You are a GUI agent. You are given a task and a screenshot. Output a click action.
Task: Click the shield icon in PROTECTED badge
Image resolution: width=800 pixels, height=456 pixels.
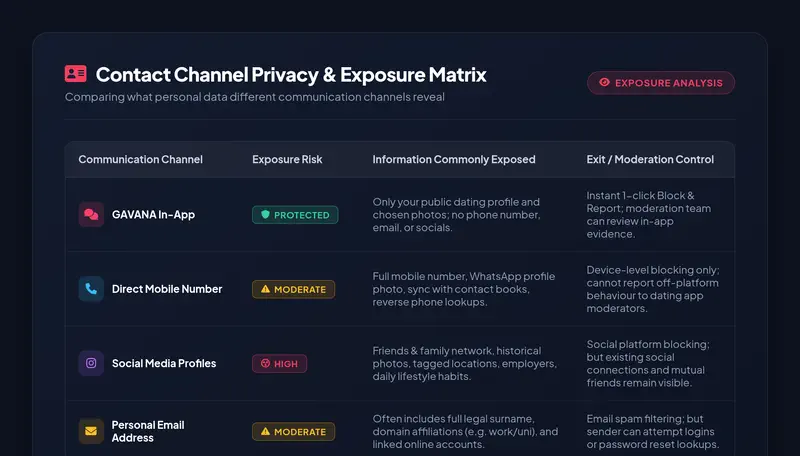point(265,215)
